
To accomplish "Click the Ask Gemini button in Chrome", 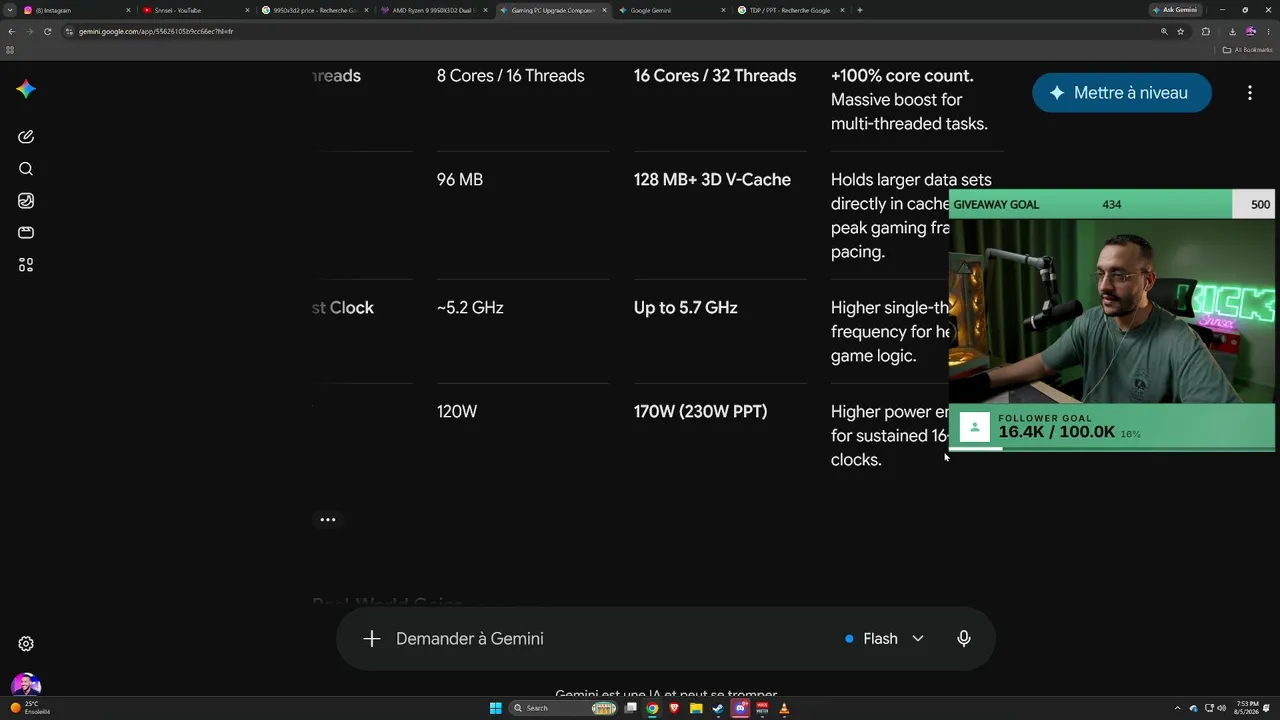I will tap(1175, 10).
